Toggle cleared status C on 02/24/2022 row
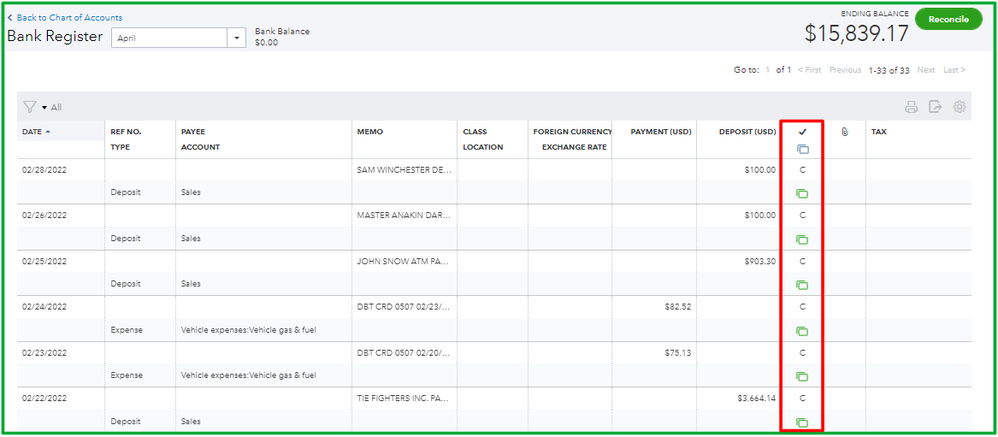This screenshot has width=998, height=437. 802,307
